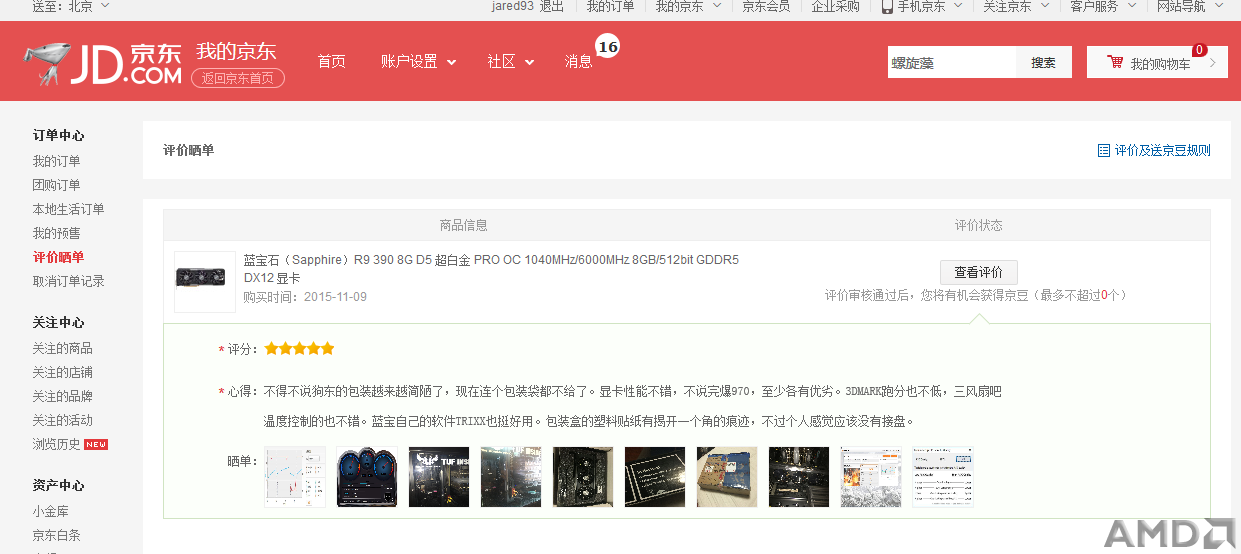Open 浏览历史 in the sidebar
The image size is (1241, 554).
pyautogui.click(x=57, y=444)
